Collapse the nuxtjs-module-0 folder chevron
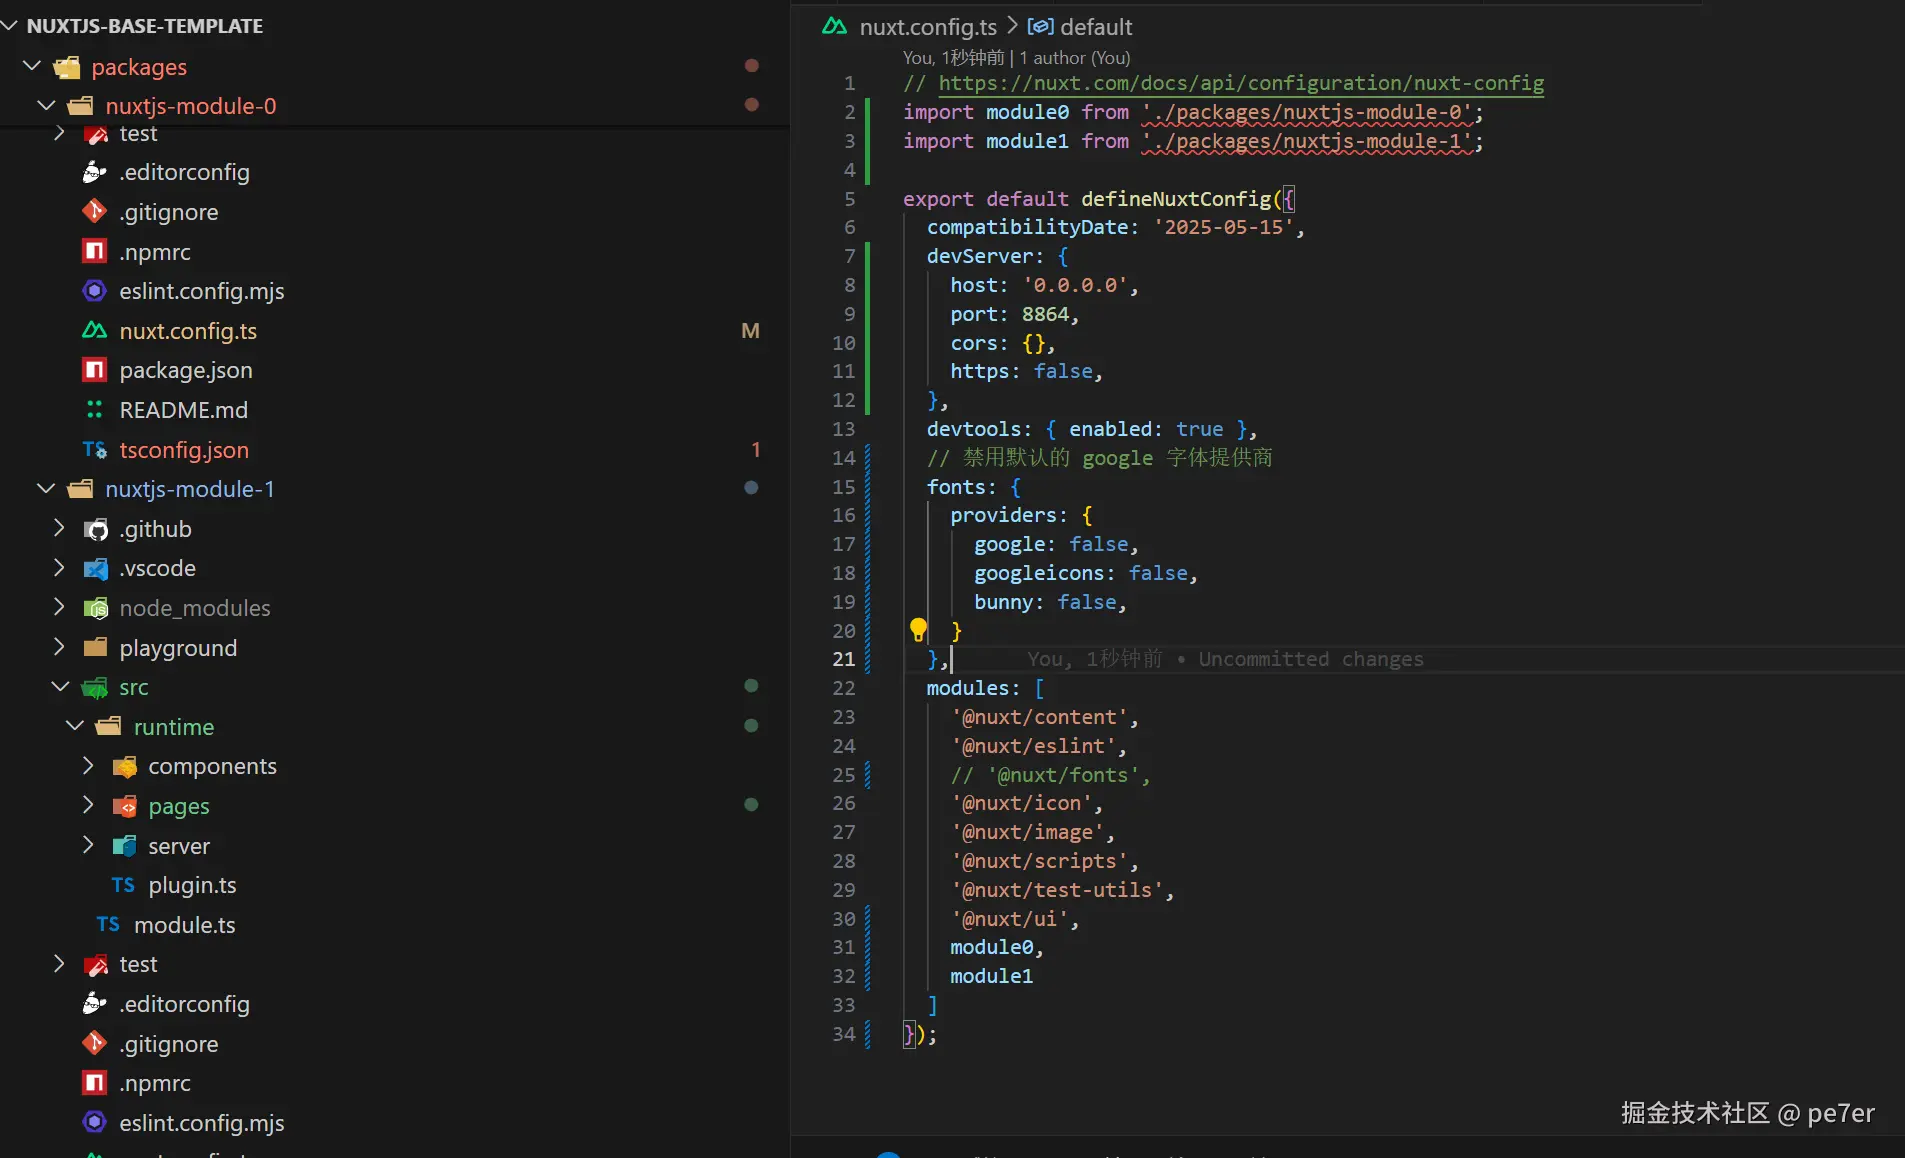 coord(46,105)
